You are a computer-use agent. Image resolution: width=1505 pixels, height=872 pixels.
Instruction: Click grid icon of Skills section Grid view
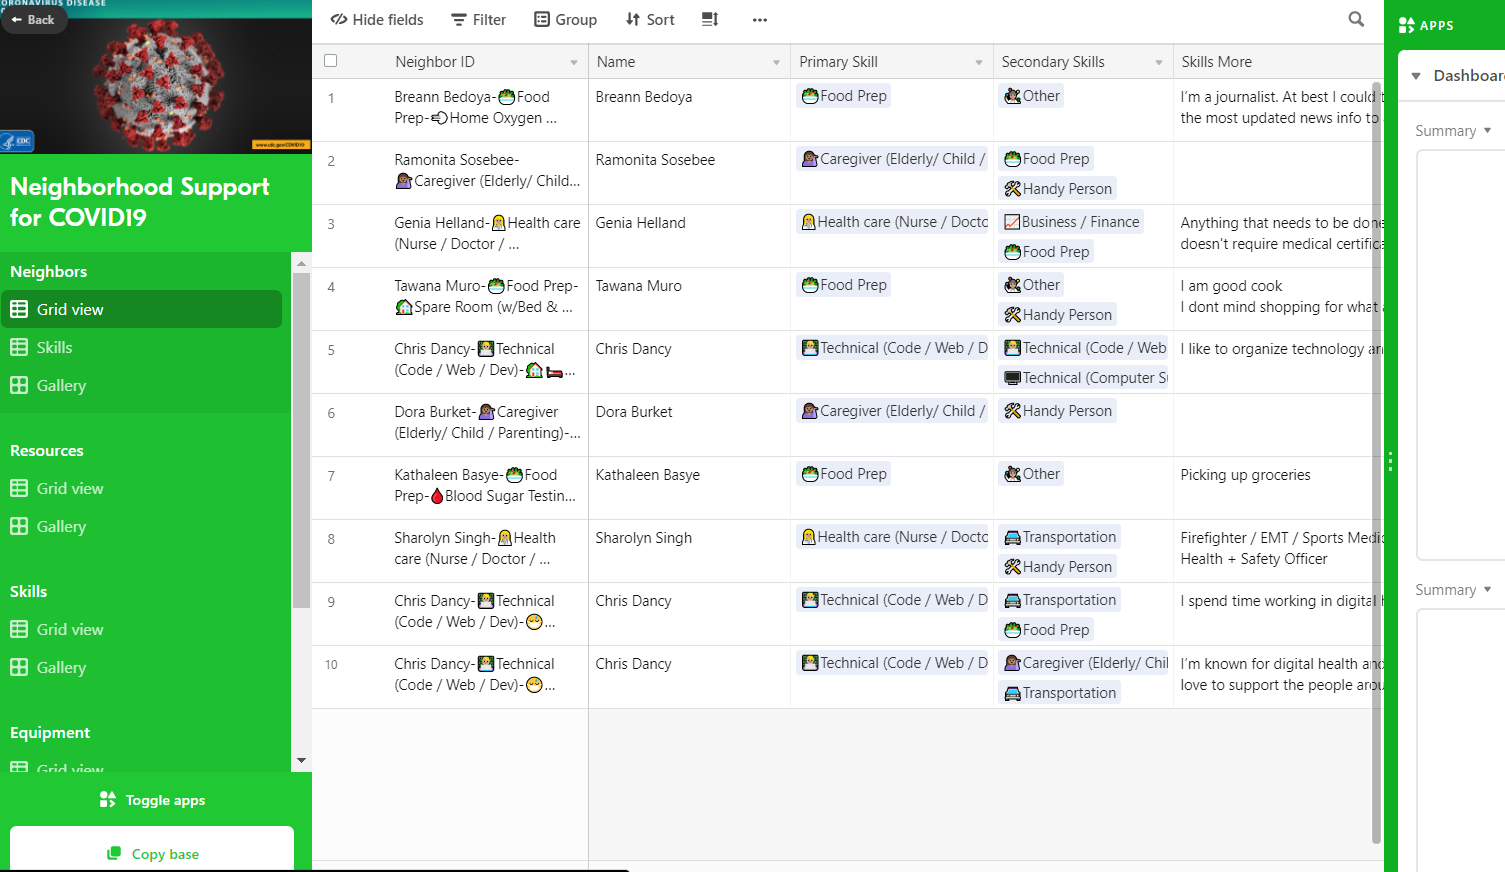19,629
